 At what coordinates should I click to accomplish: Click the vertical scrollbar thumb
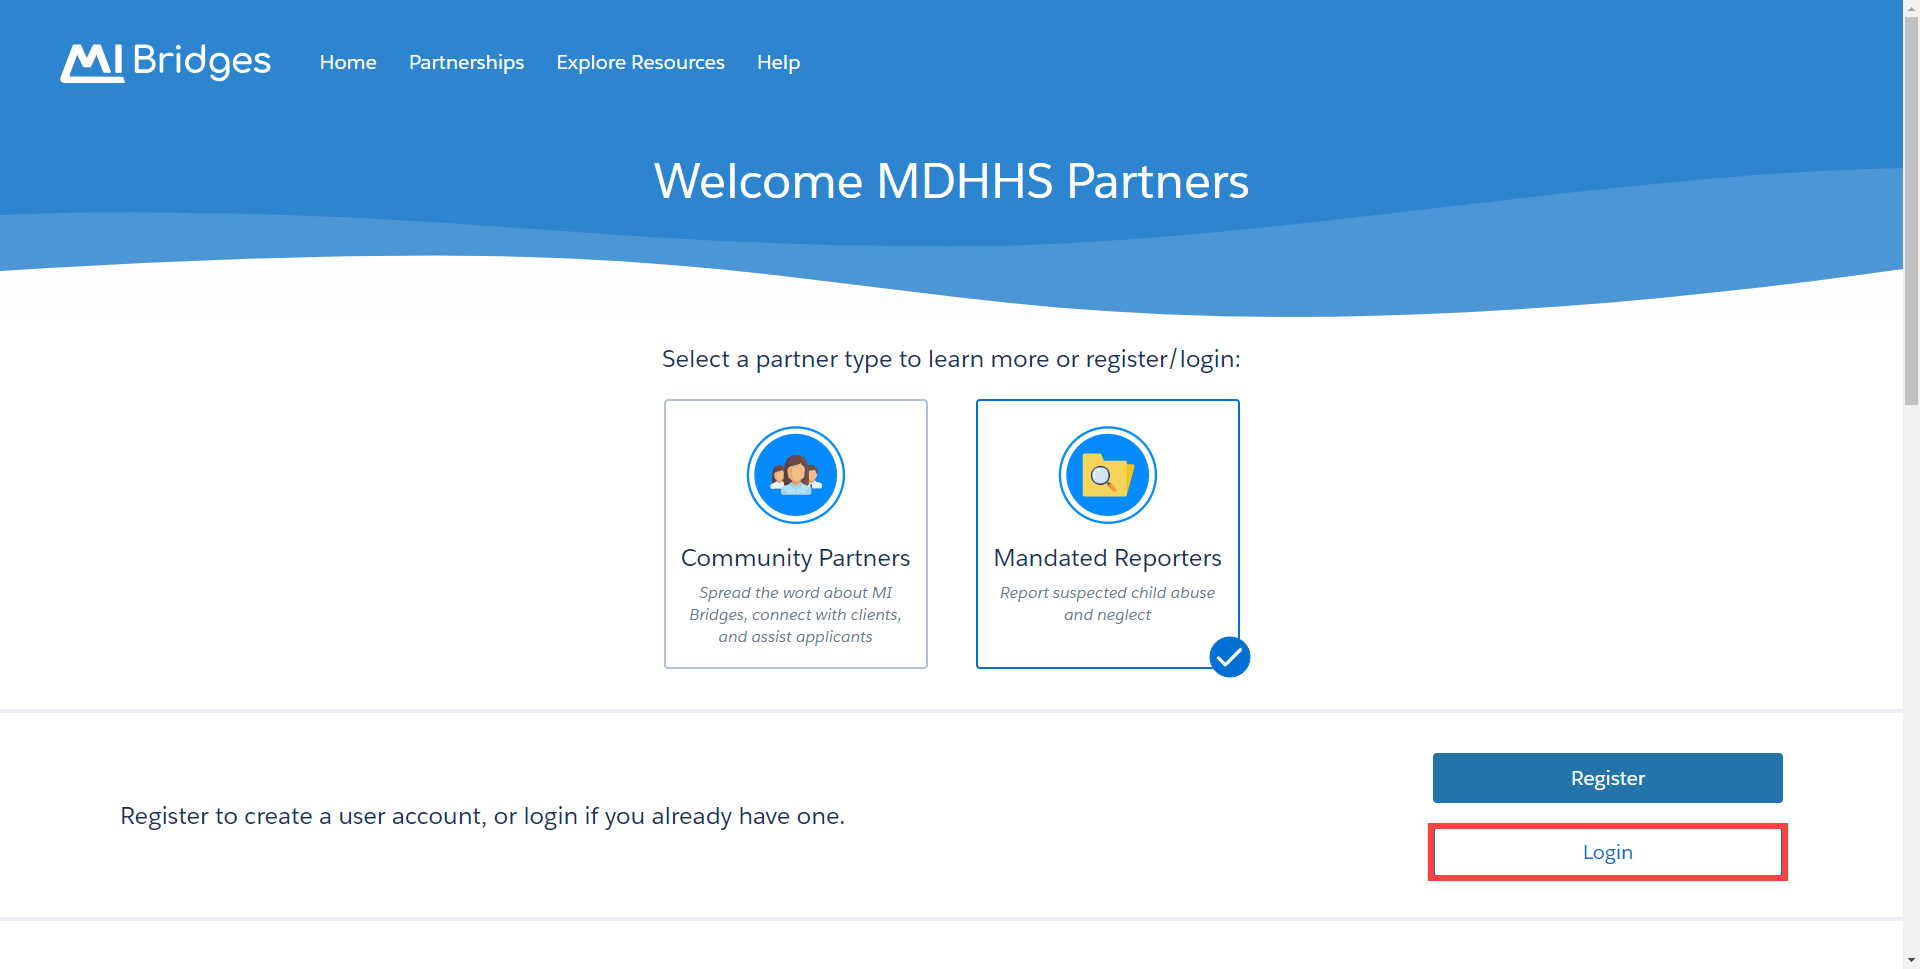pyautogui.click(x=1911, y=210)
